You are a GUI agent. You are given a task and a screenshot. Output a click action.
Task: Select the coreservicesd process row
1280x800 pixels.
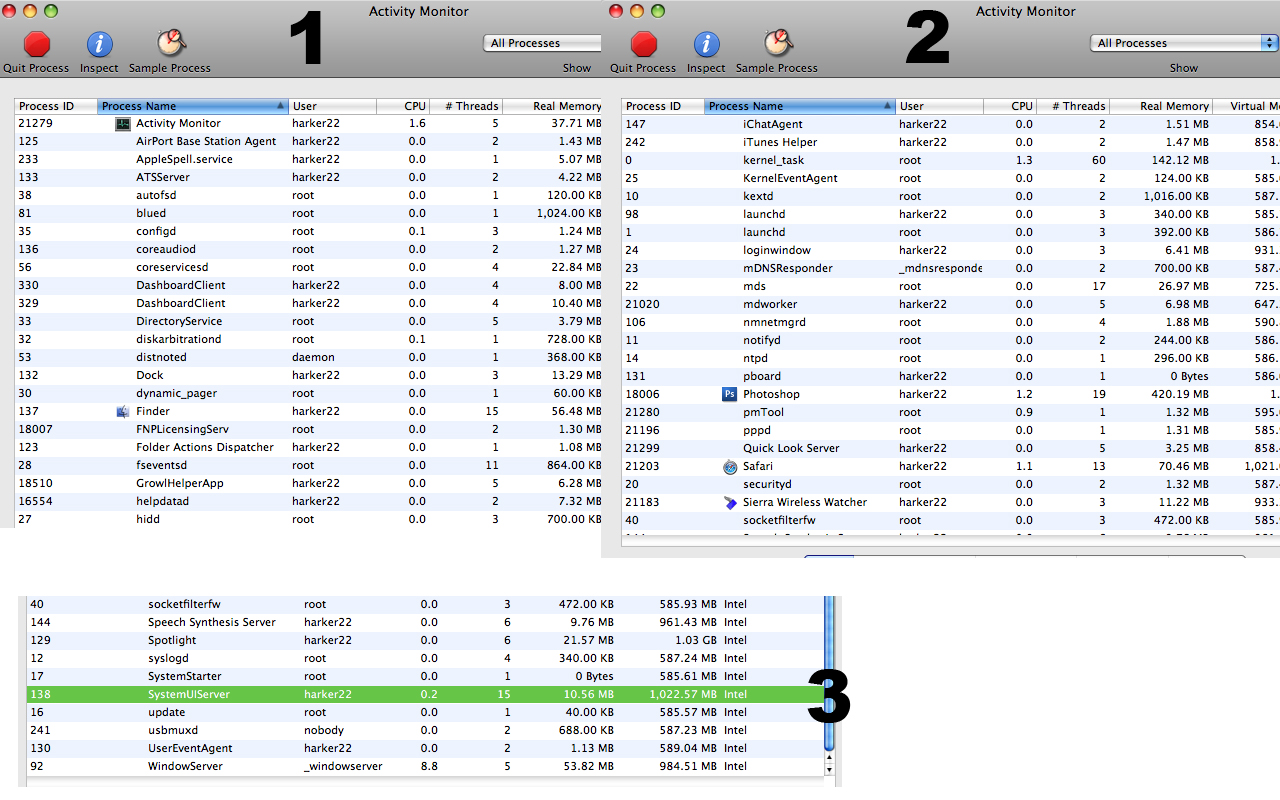click(x=308, y=268)
